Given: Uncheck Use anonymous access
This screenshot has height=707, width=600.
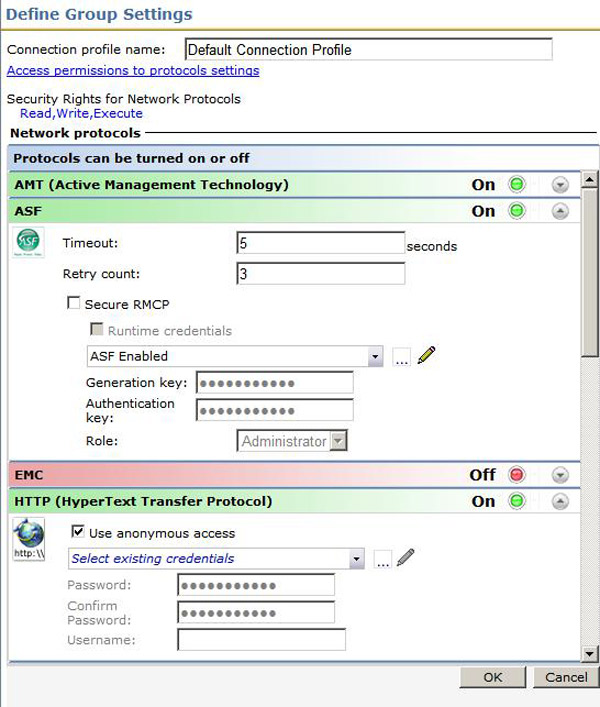Looking at the screenshot, I should tap(79, 533).
